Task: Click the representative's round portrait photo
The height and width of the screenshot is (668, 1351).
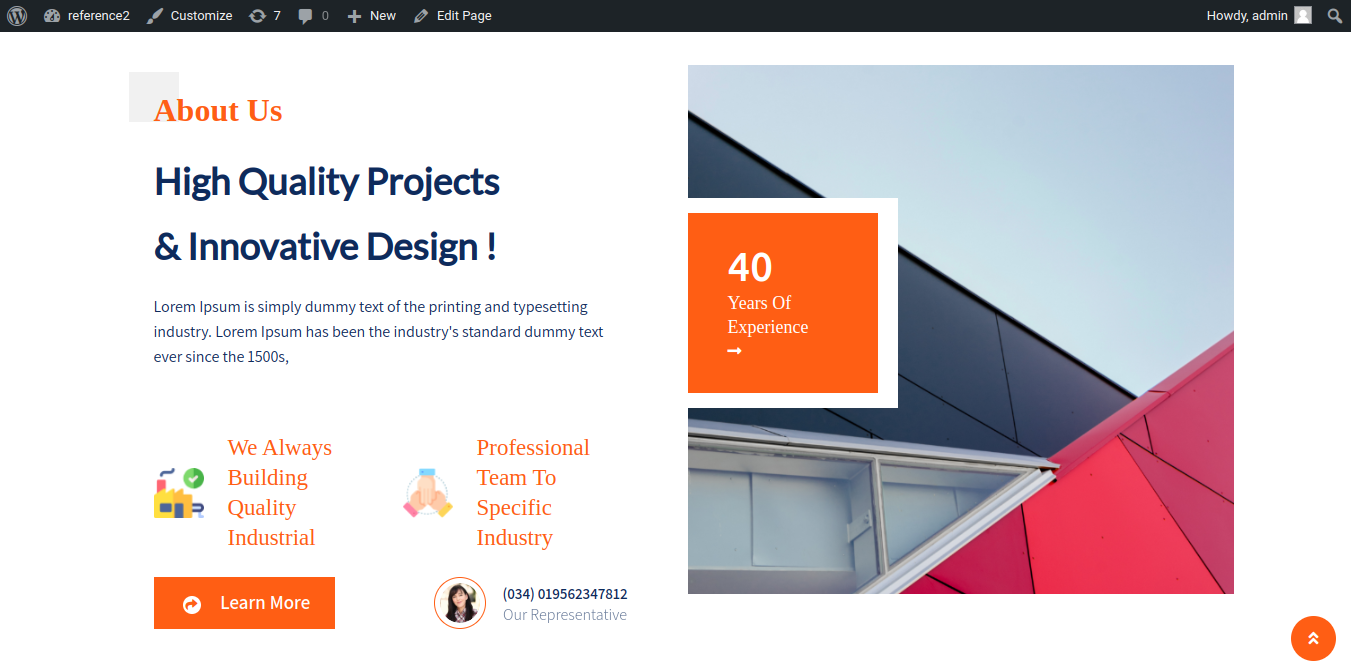Action: [460, 603]
